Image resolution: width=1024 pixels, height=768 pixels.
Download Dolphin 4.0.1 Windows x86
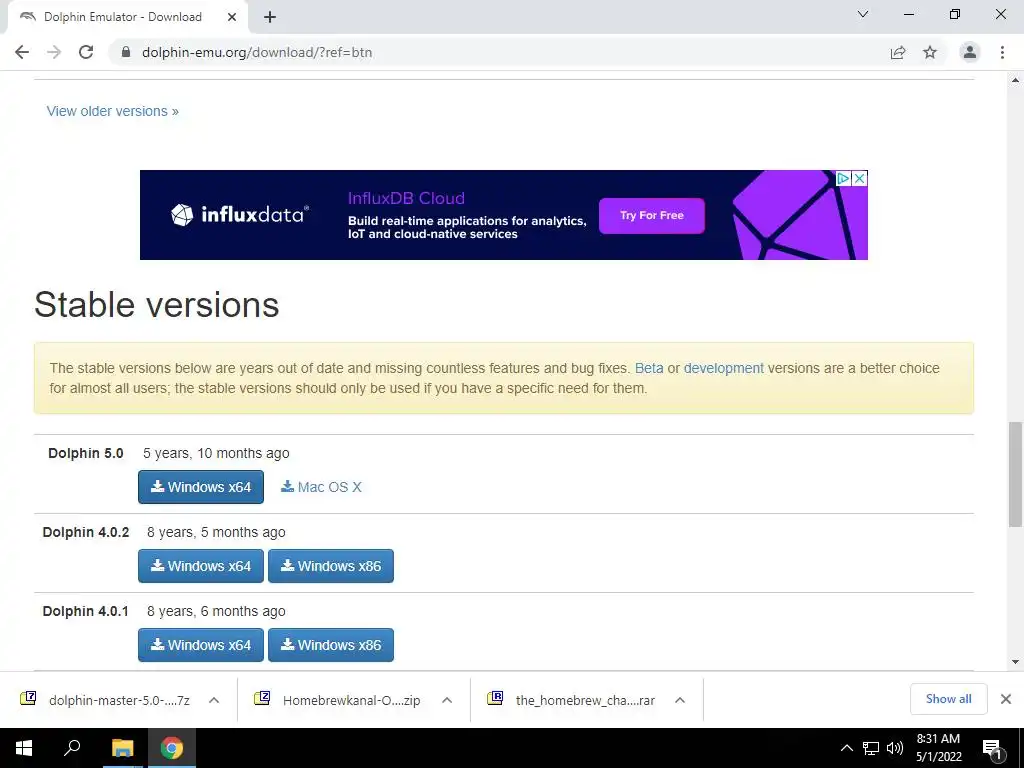coord(331,645)
